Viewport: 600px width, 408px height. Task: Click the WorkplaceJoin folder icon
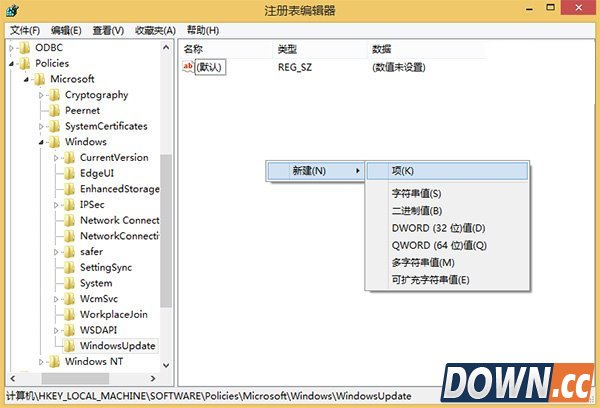(x=70, y=315)
